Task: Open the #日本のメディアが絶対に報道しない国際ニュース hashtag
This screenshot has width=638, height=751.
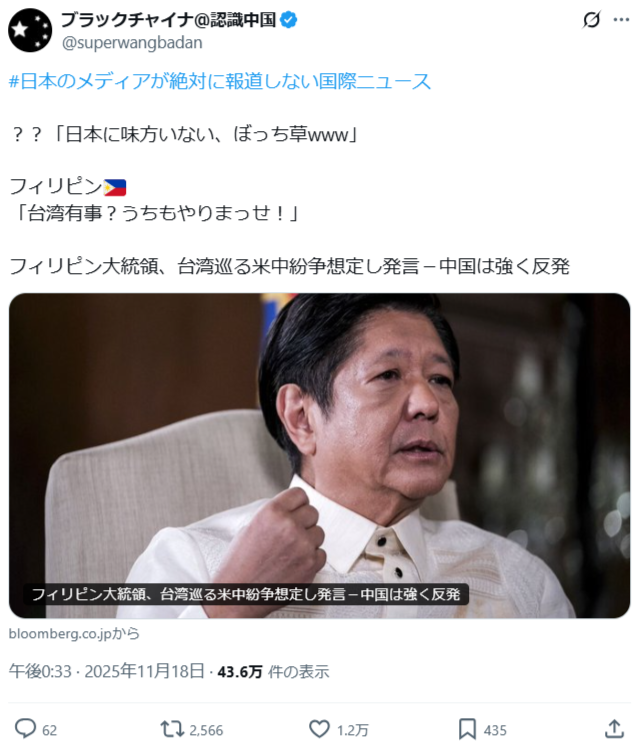Action: pos(220,81)
